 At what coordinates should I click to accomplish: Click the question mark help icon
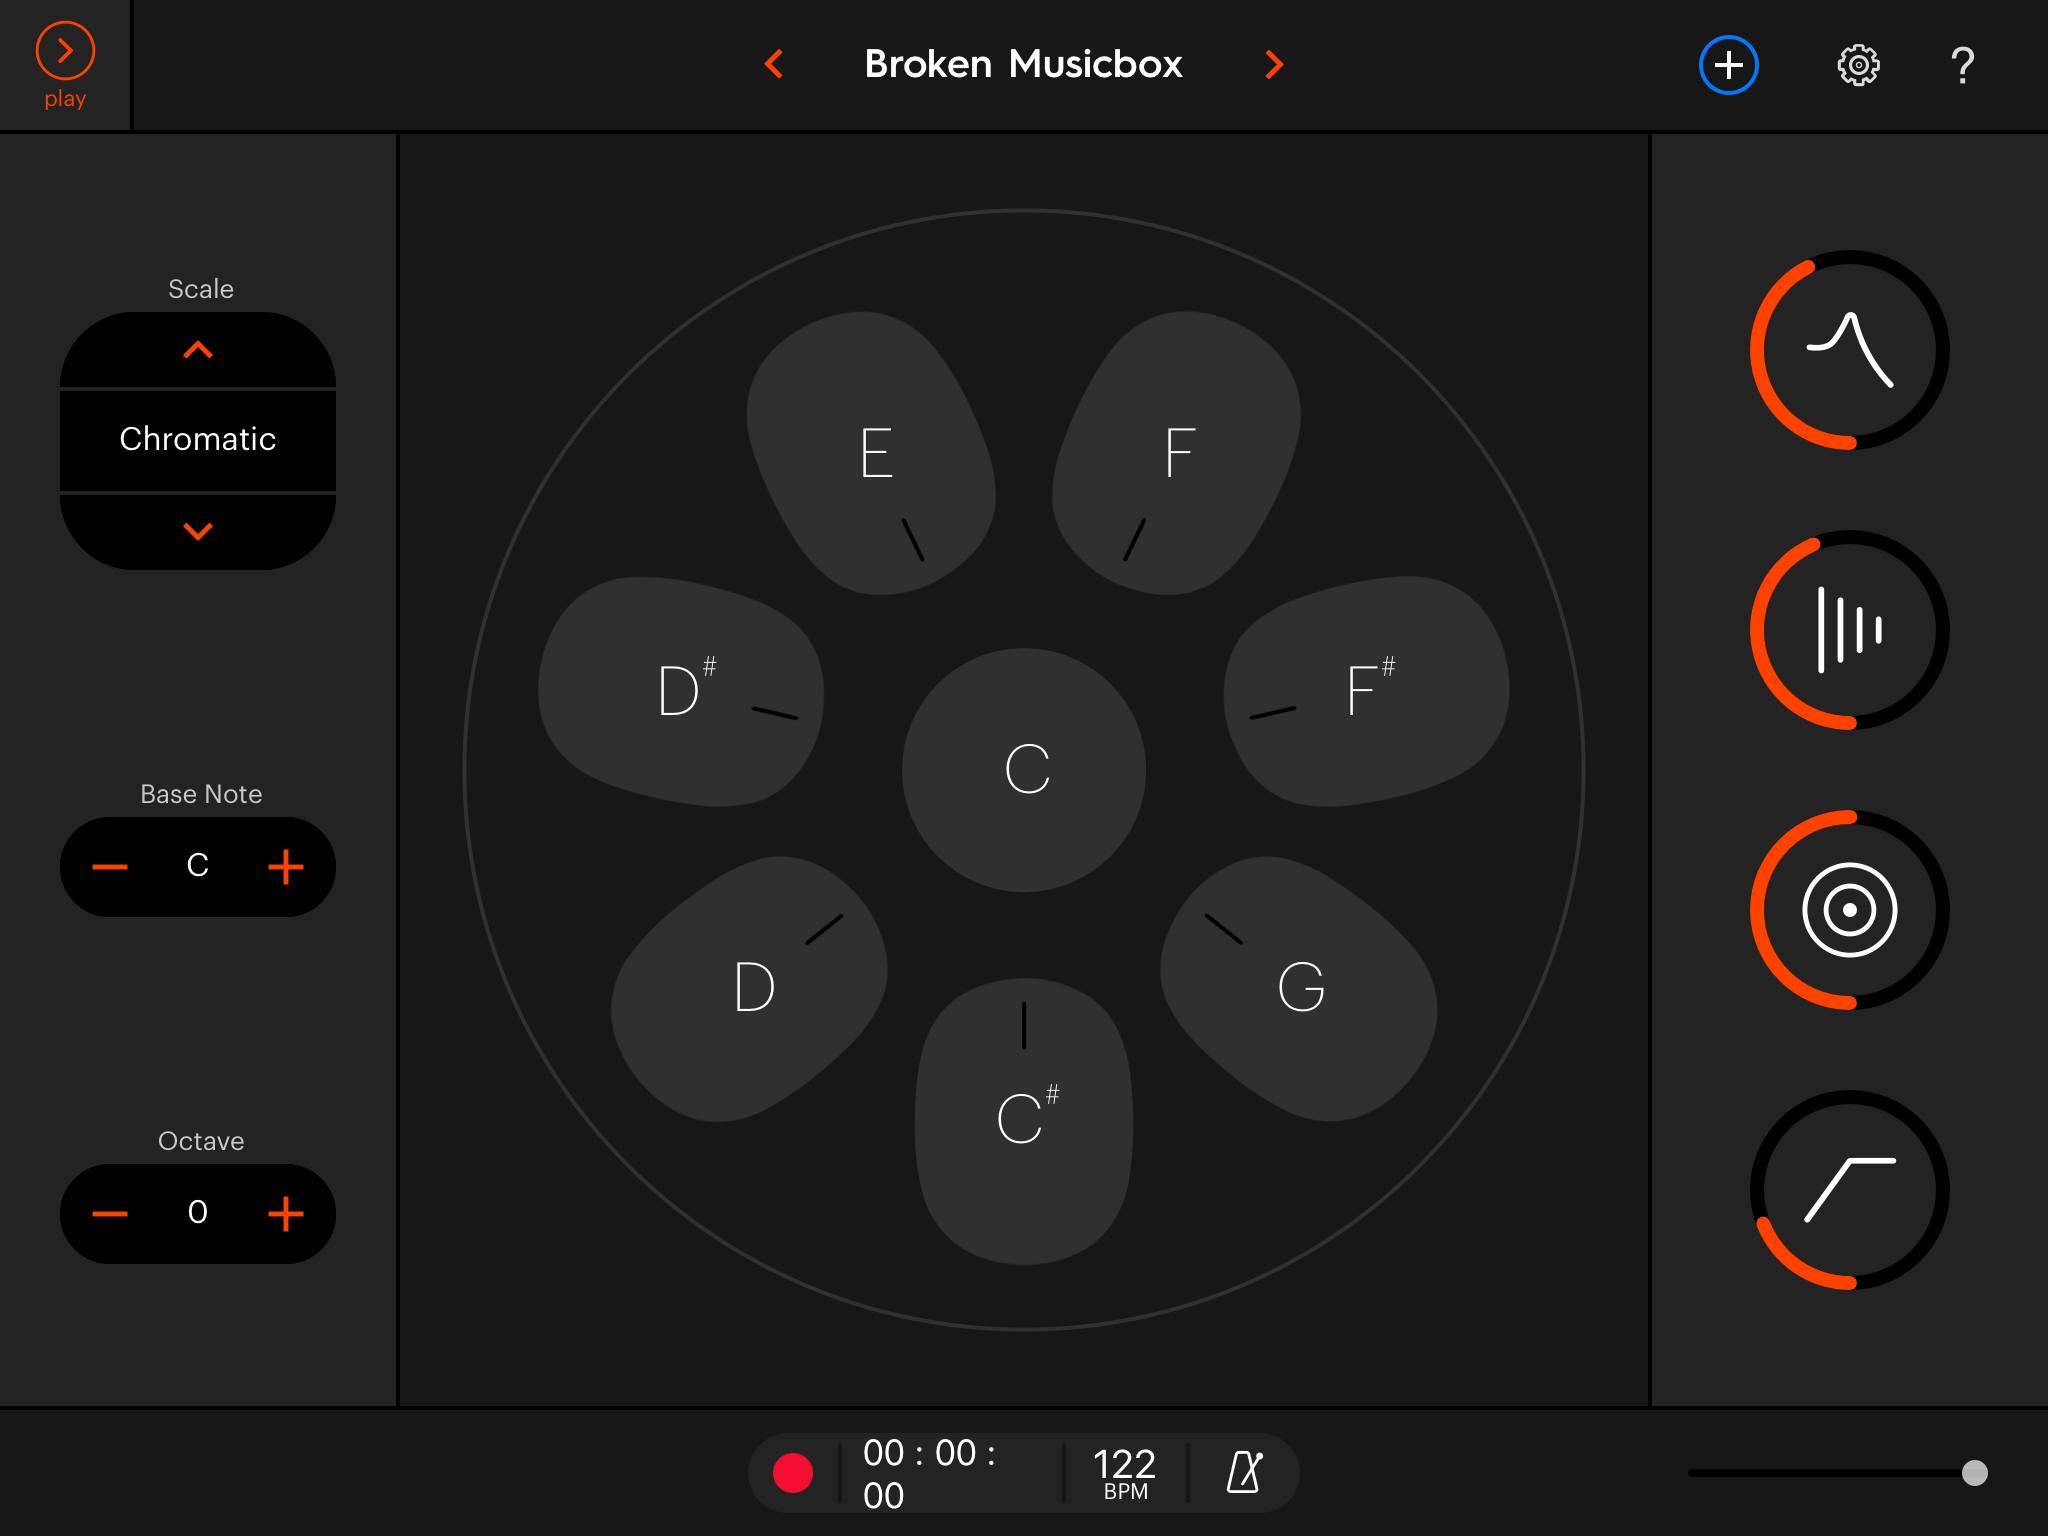1962,66
